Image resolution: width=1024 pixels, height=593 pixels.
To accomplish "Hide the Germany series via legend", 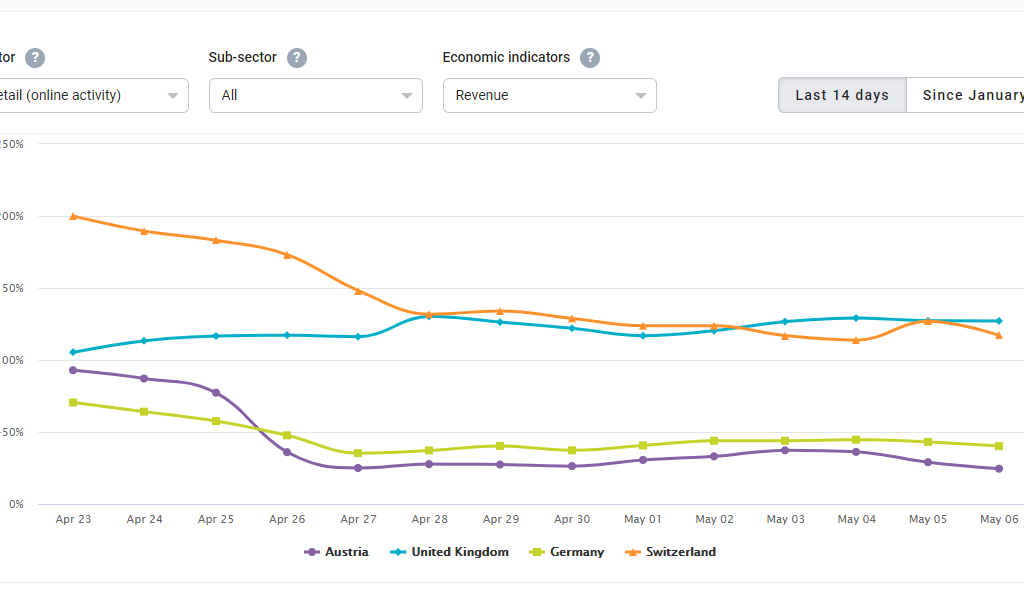I will click(566, 552).
